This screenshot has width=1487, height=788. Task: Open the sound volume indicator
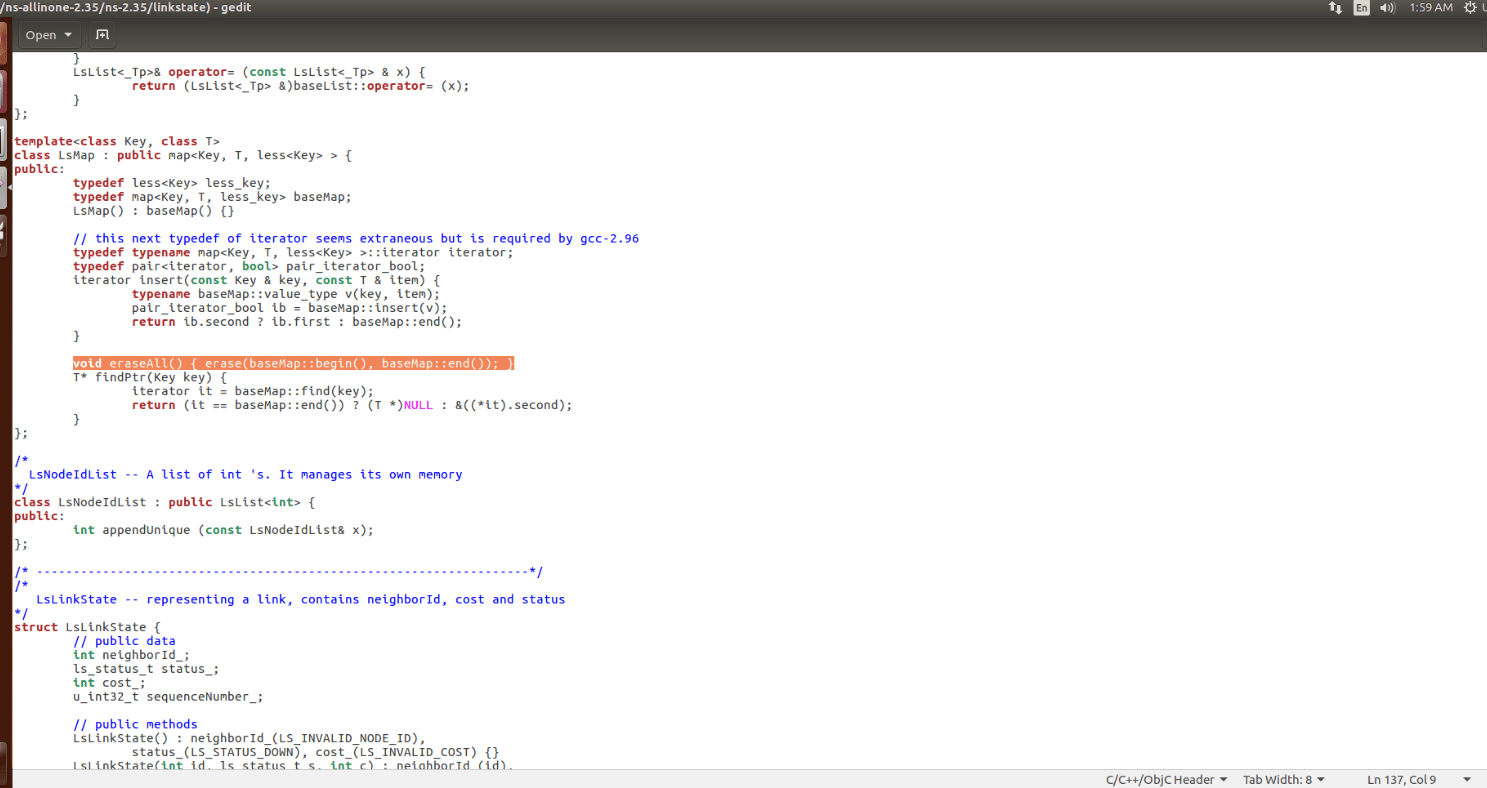1388,8
